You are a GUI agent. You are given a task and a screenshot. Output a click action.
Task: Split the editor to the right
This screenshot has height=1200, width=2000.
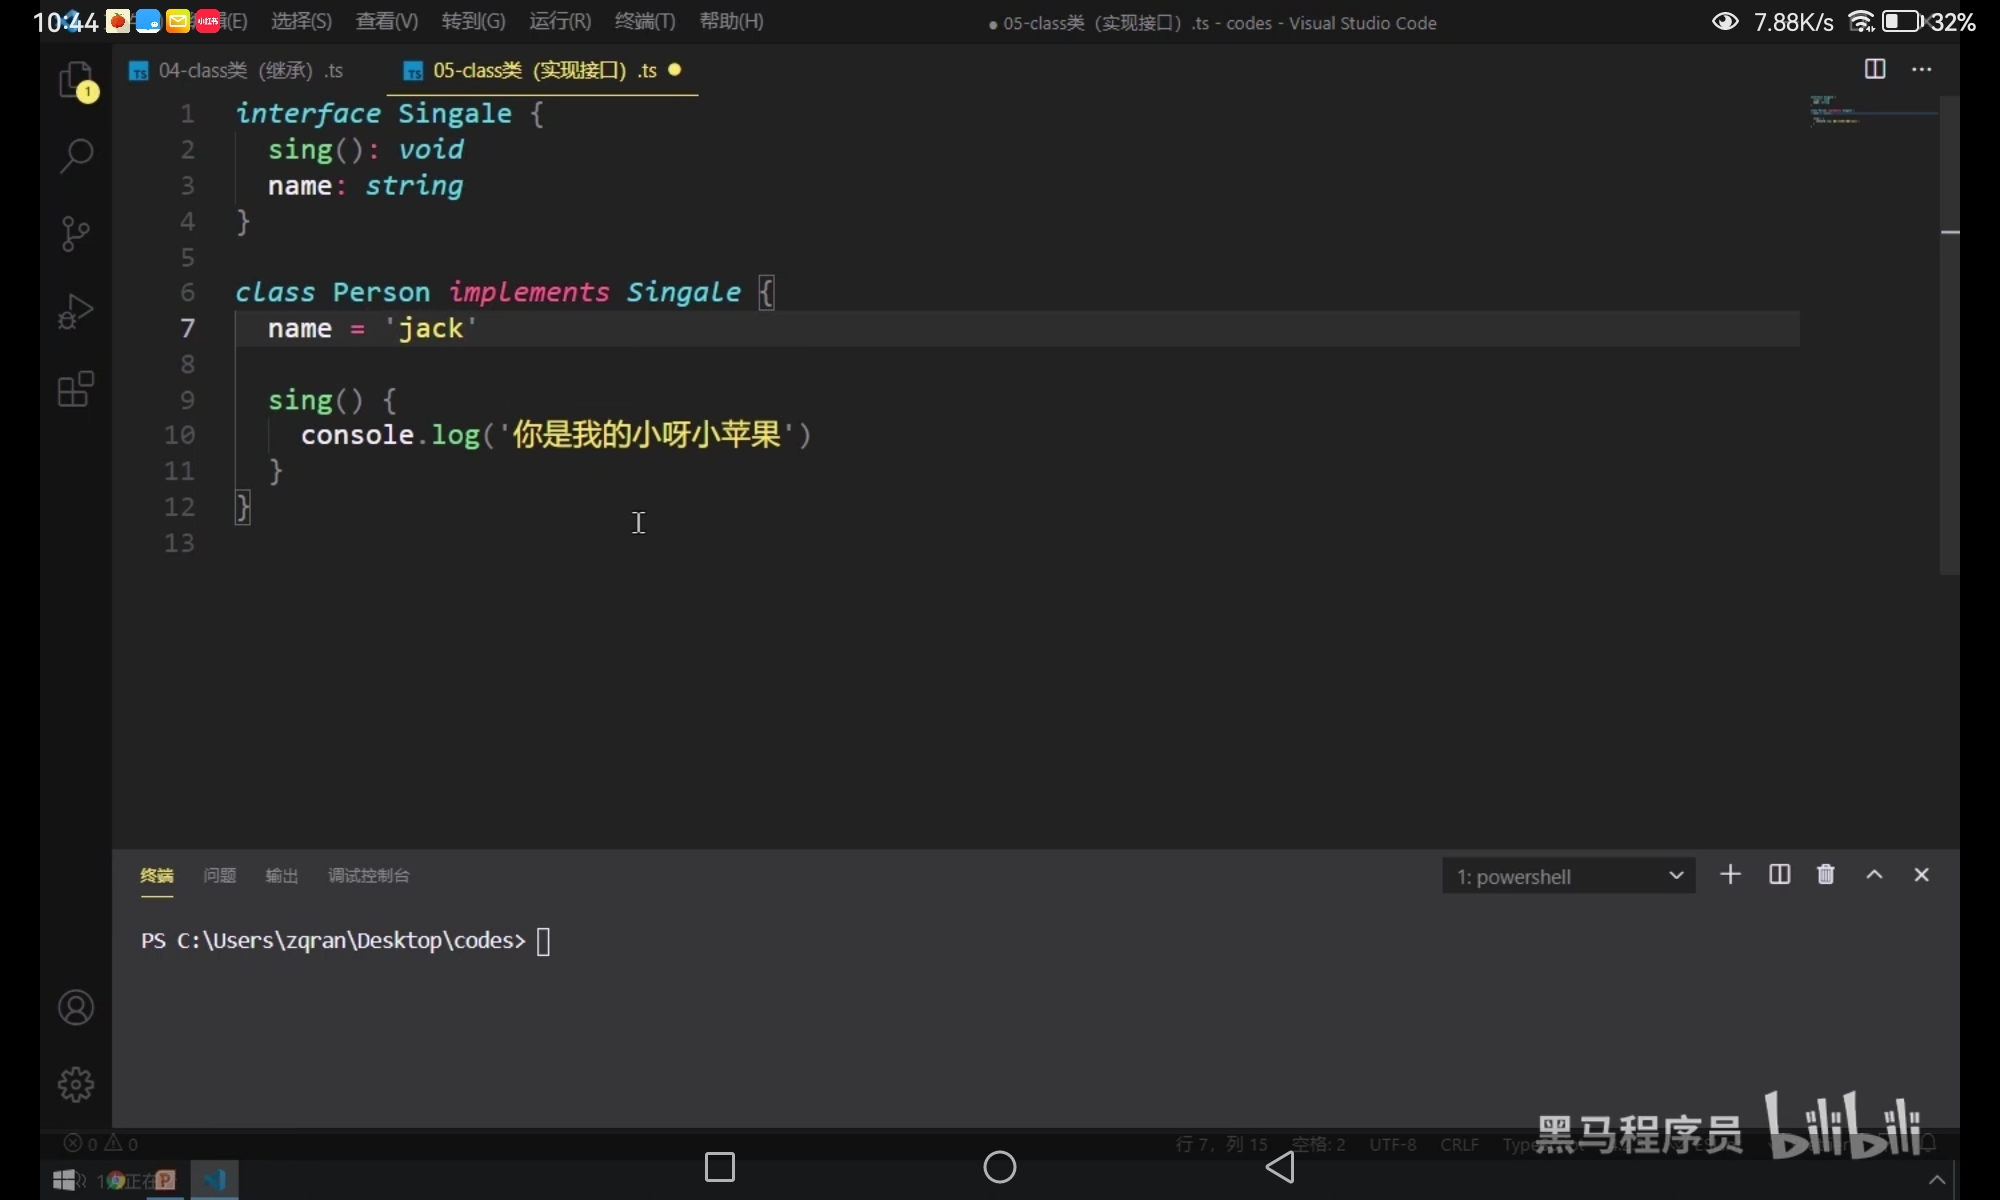pyautogui.click(x=1875, y=69)
